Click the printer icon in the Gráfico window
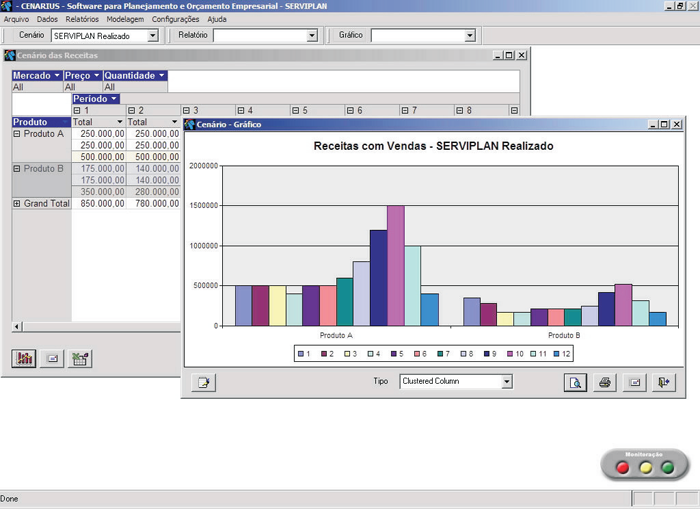Viewport: 700px width, 509px height. pos(605,382)
